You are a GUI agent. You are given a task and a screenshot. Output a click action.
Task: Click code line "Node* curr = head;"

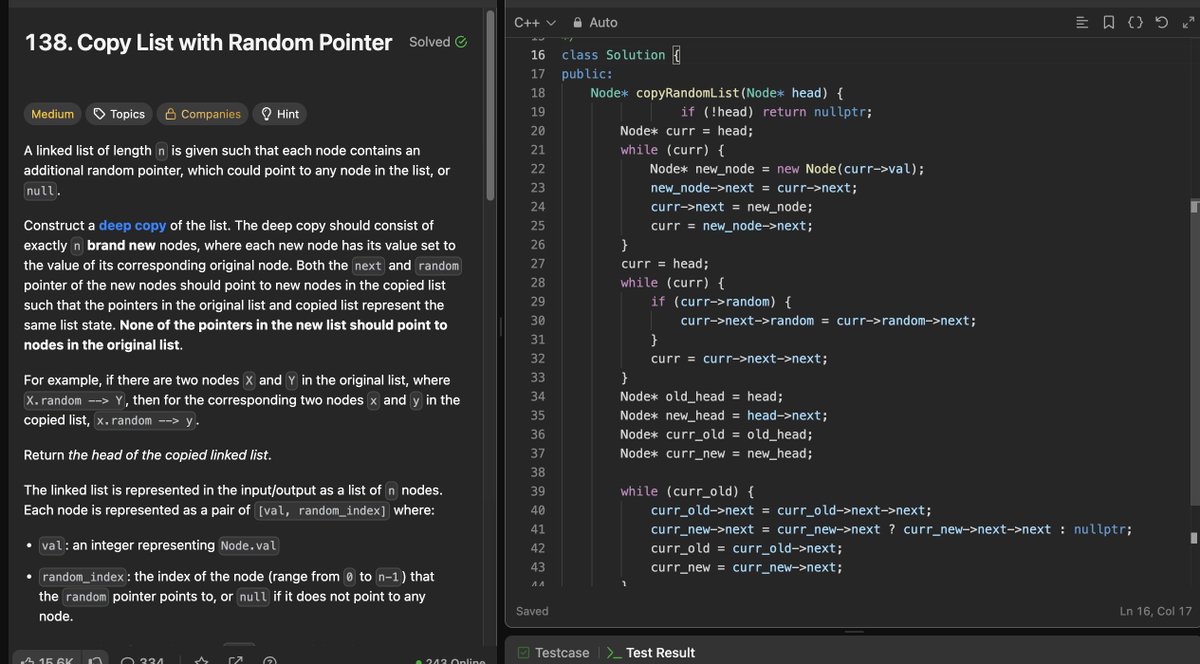tap(687, 131)
